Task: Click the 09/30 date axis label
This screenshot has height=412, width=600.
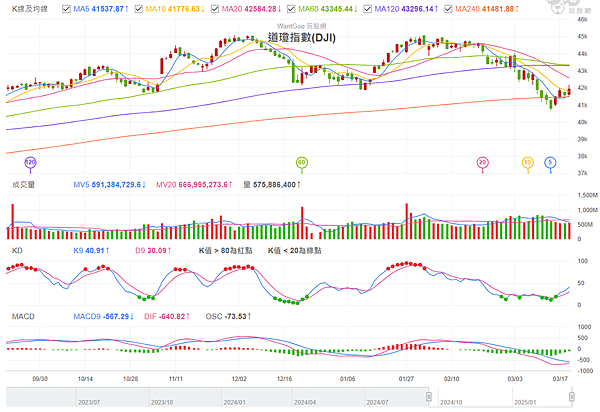Action: point(40,379)
